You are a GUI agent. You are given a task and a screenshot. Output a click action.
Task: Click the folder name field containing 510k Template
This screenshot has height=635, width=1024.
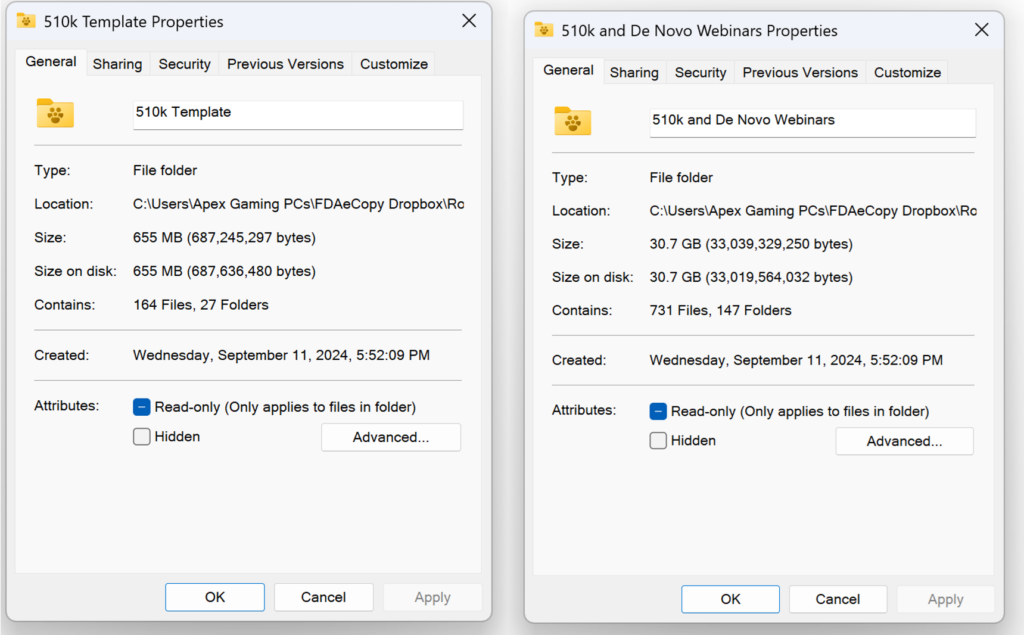pos(297,113)
